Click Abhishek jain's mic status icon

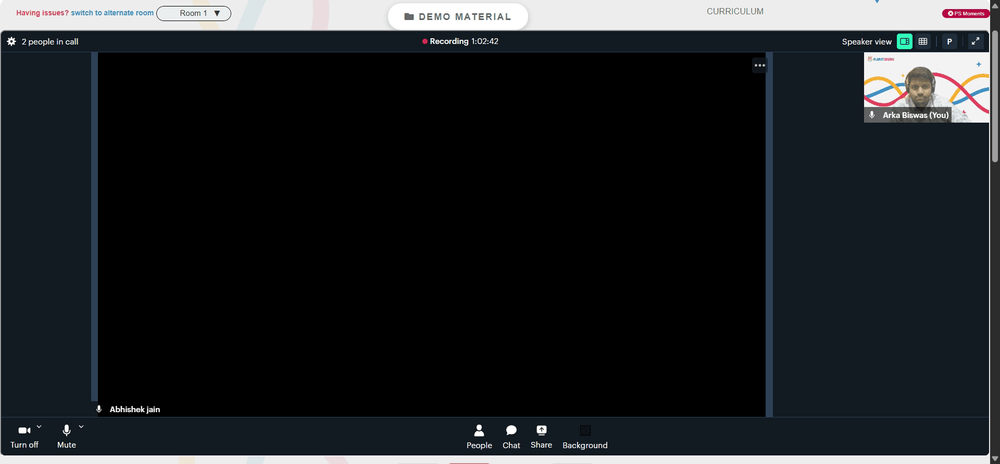pos(99,409)
